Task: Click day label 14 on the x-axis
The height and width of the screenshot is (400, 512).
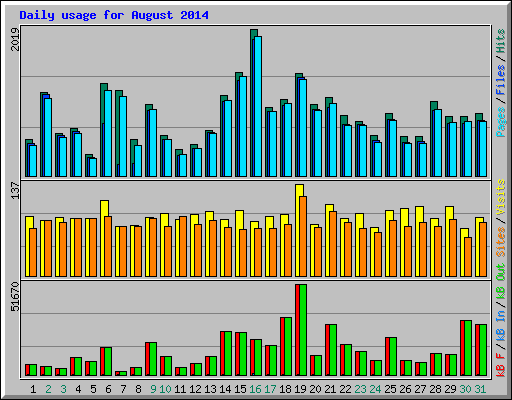Action: point(225,389)
